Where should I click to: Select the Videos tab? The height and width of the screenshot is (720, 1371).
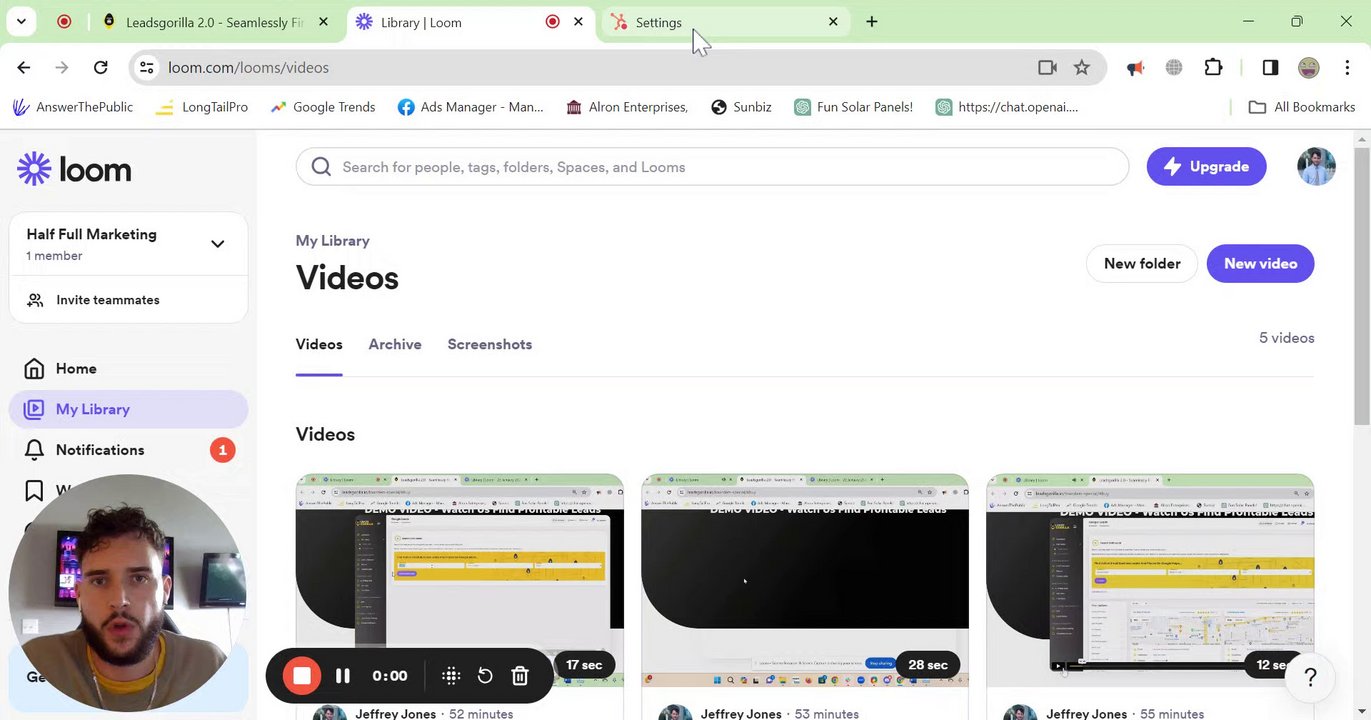(x=319, y=344)
